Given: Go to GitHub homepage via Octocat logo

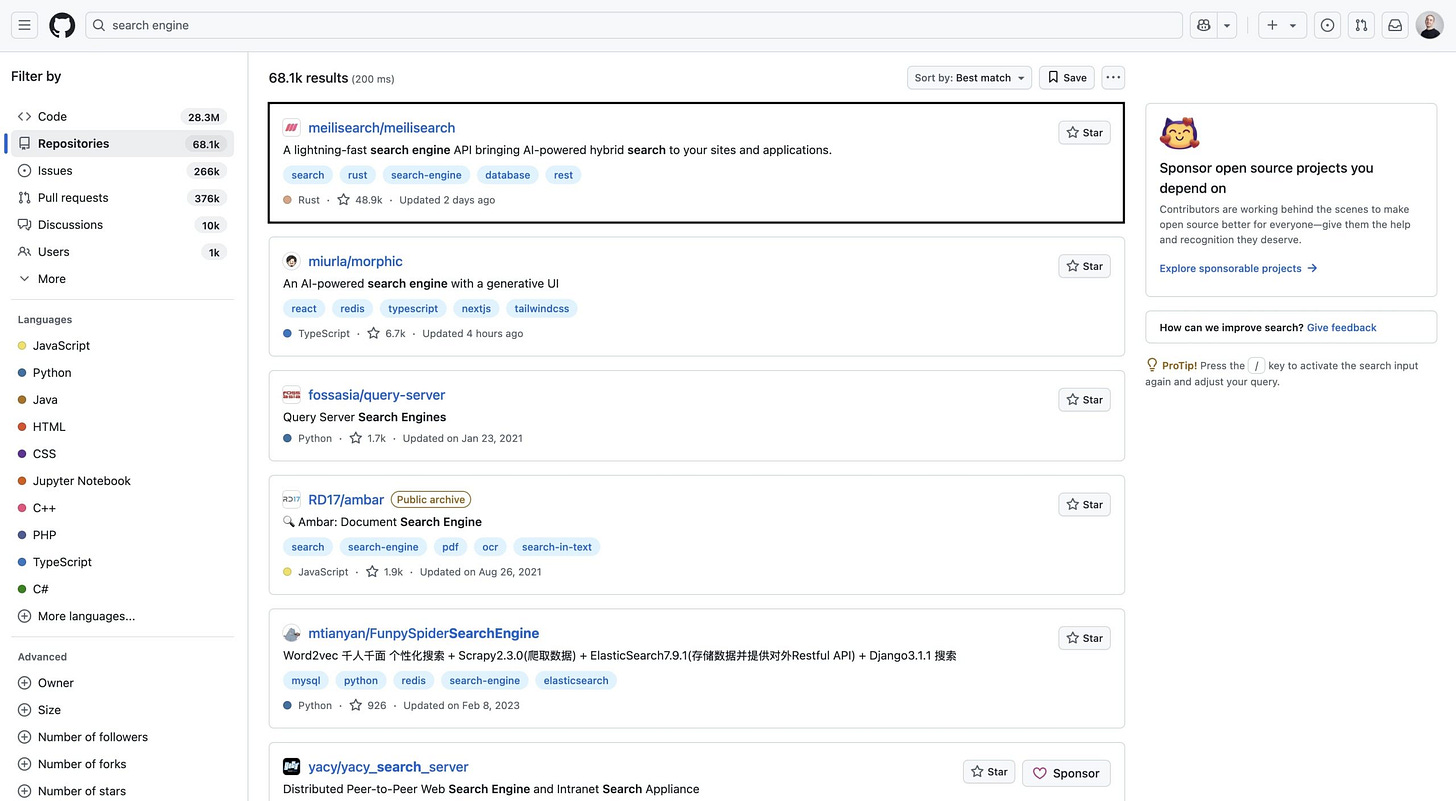Looking at the screenshot, I should tap(62, 25).
